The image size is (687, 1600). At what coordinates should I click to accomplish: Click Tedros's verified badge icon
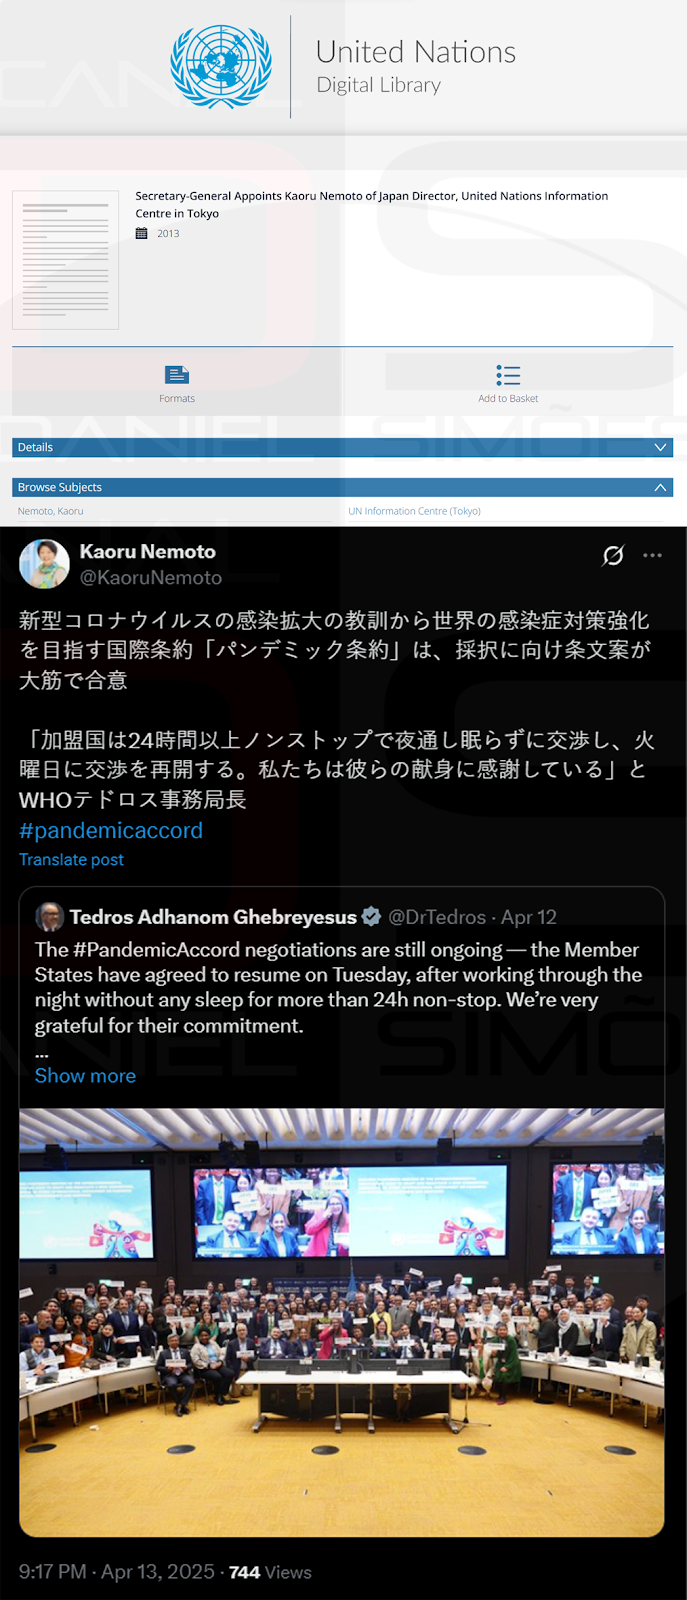click(371, 916)
